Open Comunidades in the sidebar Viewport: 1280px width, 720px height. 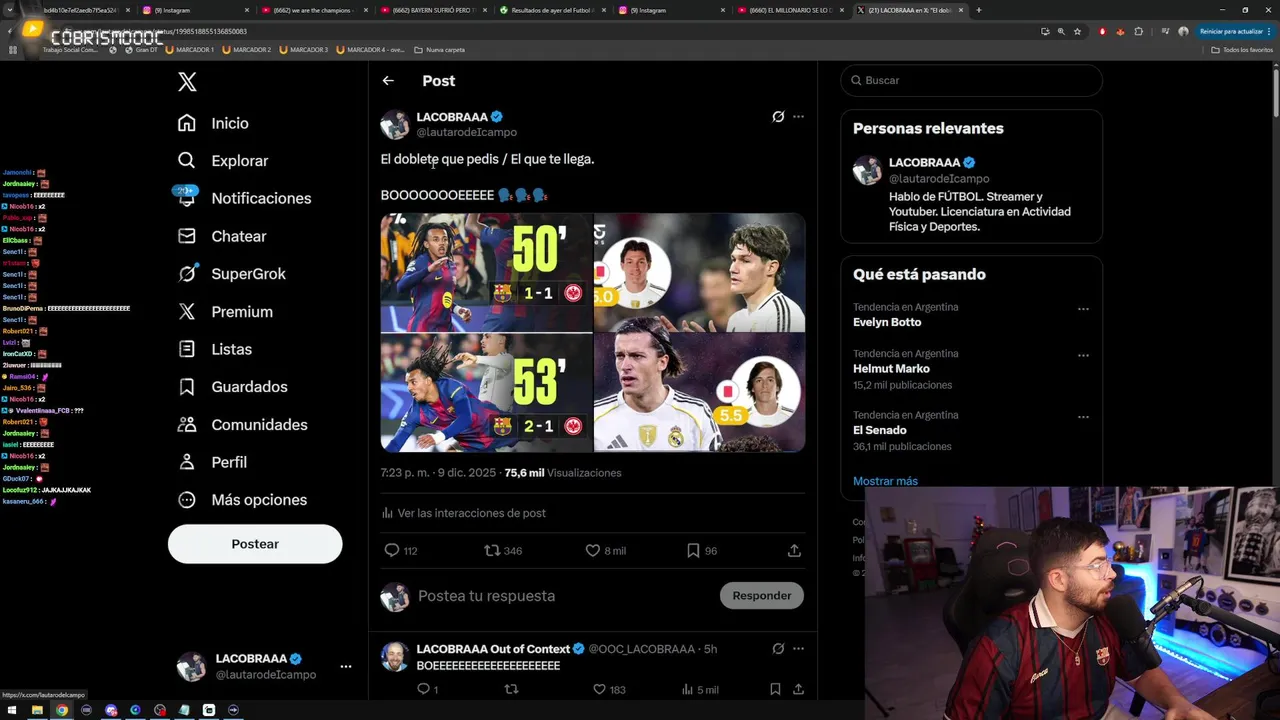(241, 425)
